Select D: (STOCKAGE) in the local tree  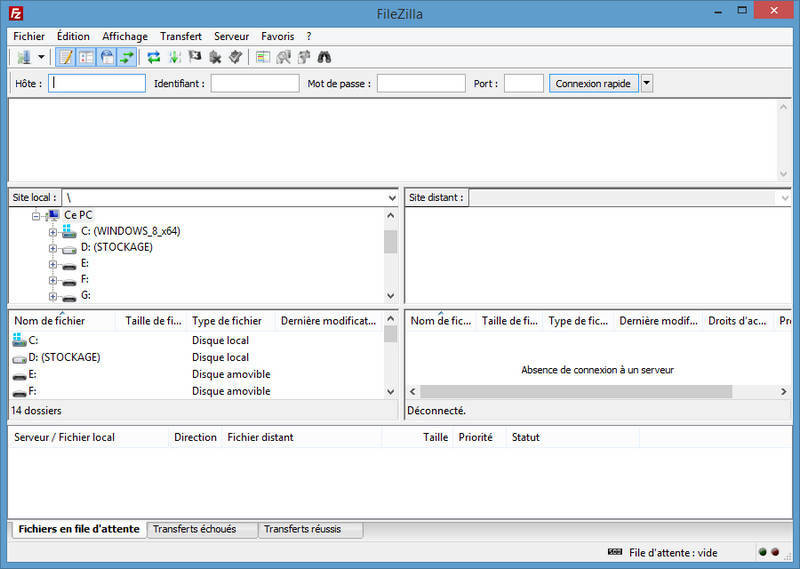point(117,247)
